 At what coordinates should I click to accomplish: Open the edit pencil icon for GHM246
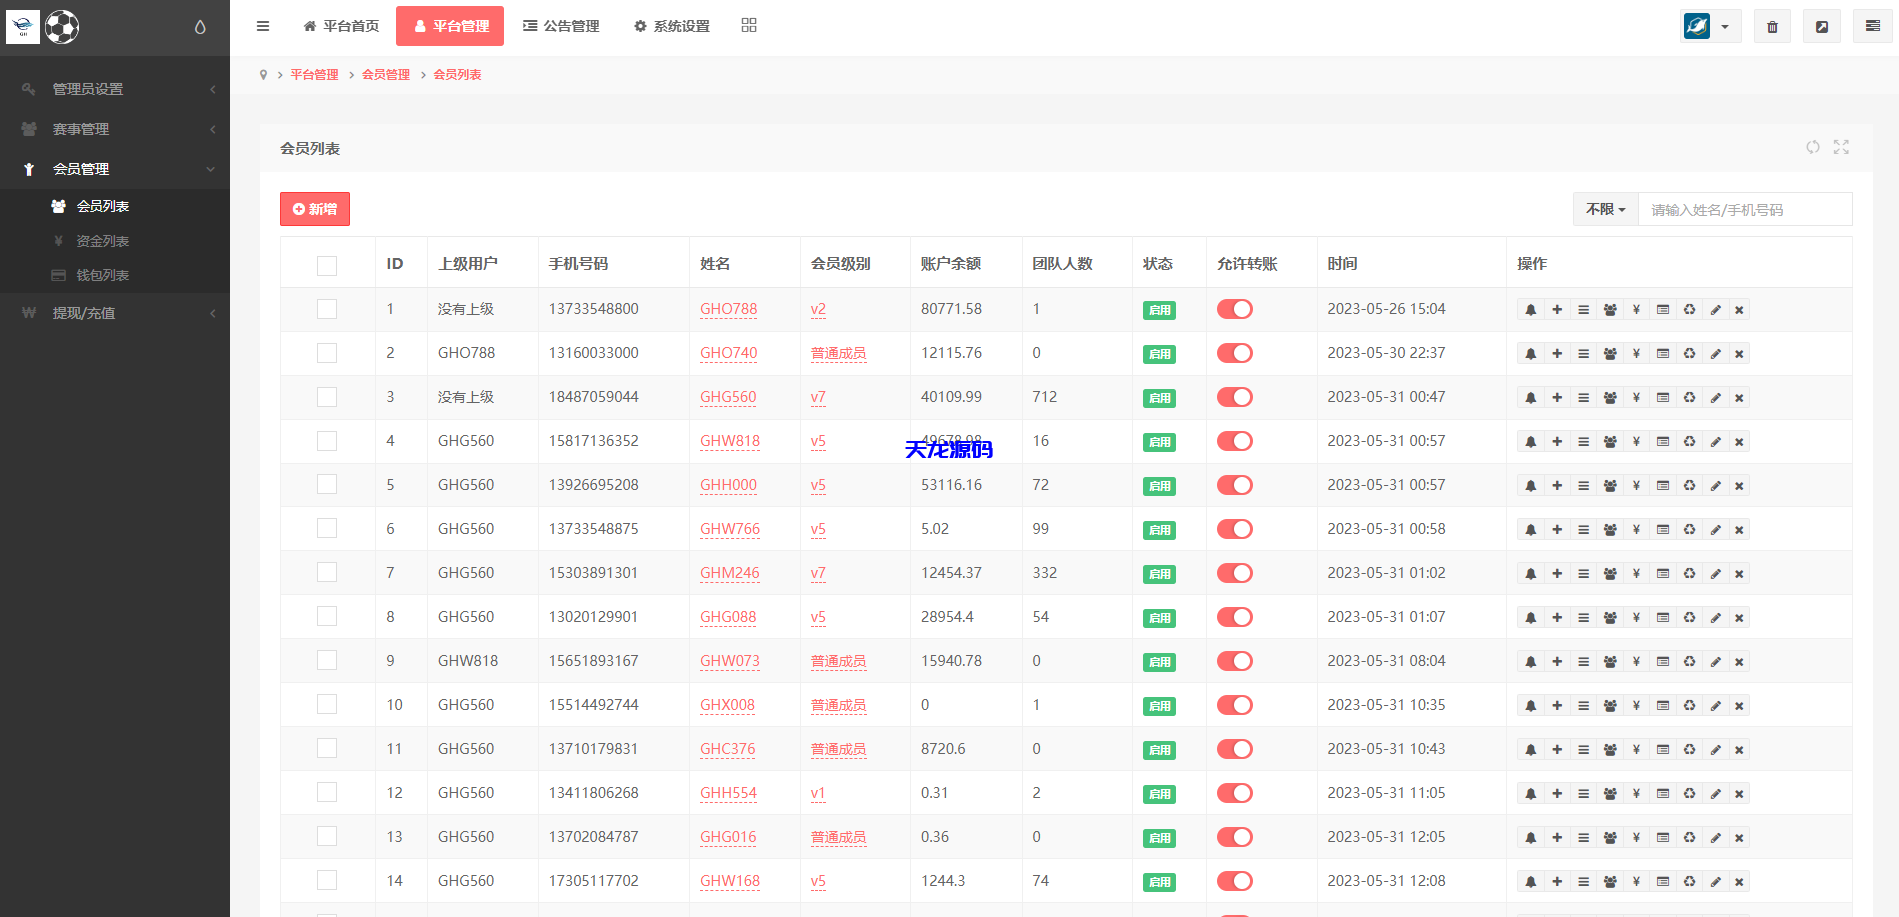(x=1715, y=573)
